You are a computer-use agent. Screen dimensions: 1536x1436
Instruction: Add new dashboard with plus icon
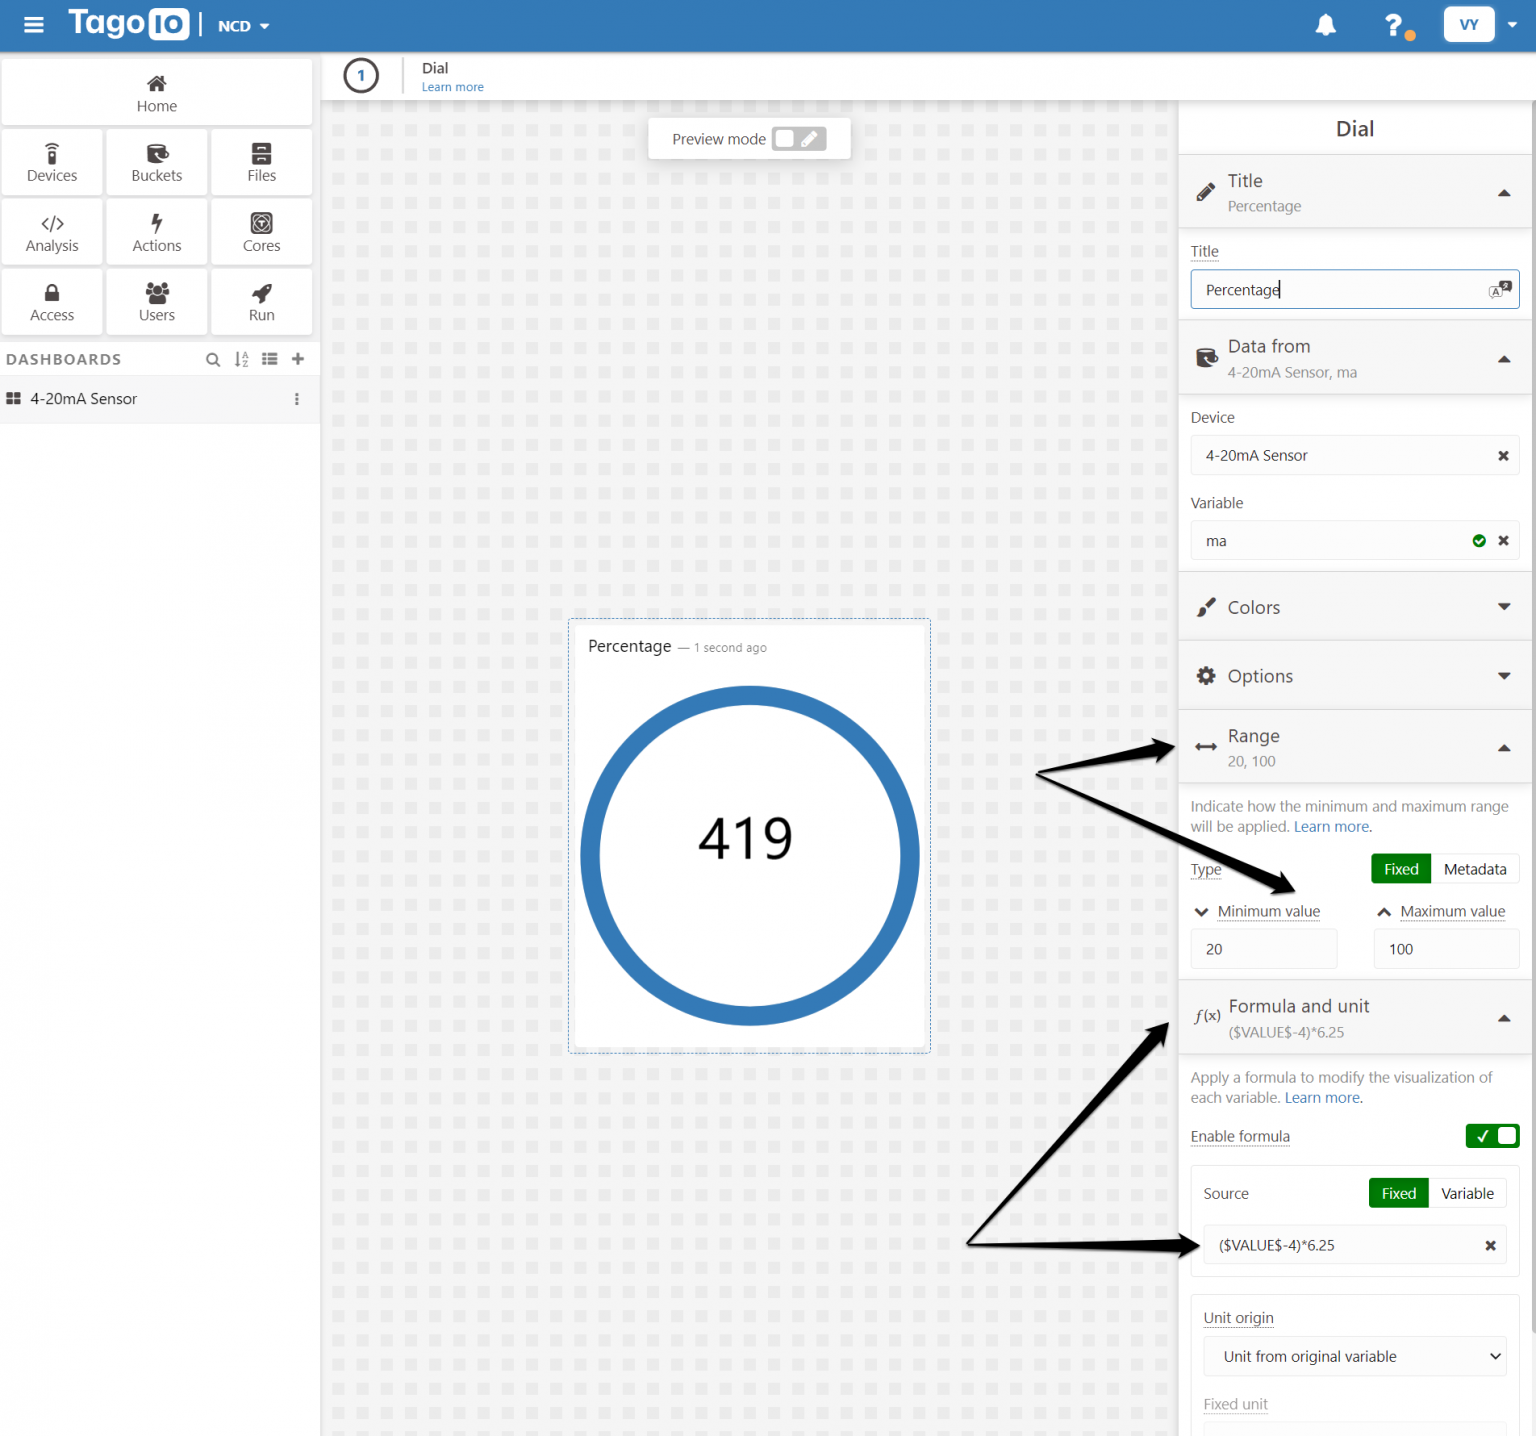tap(298, 359)
